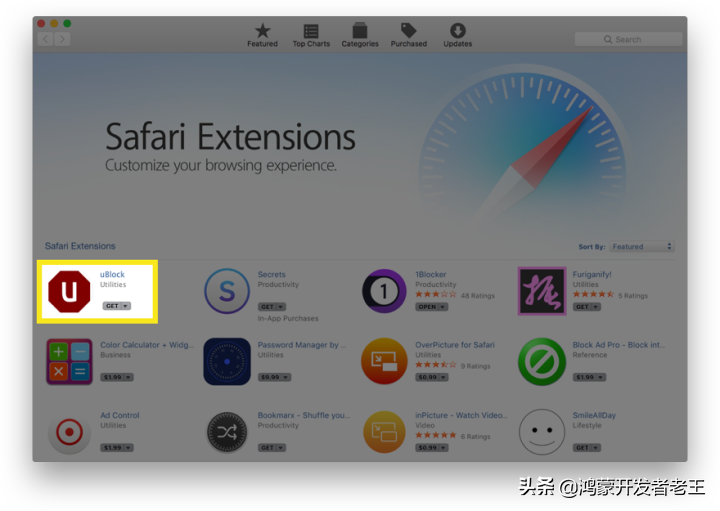This screenshot has height=511, width=720.
Task: Click the Search field
Action: click(628, 39)
